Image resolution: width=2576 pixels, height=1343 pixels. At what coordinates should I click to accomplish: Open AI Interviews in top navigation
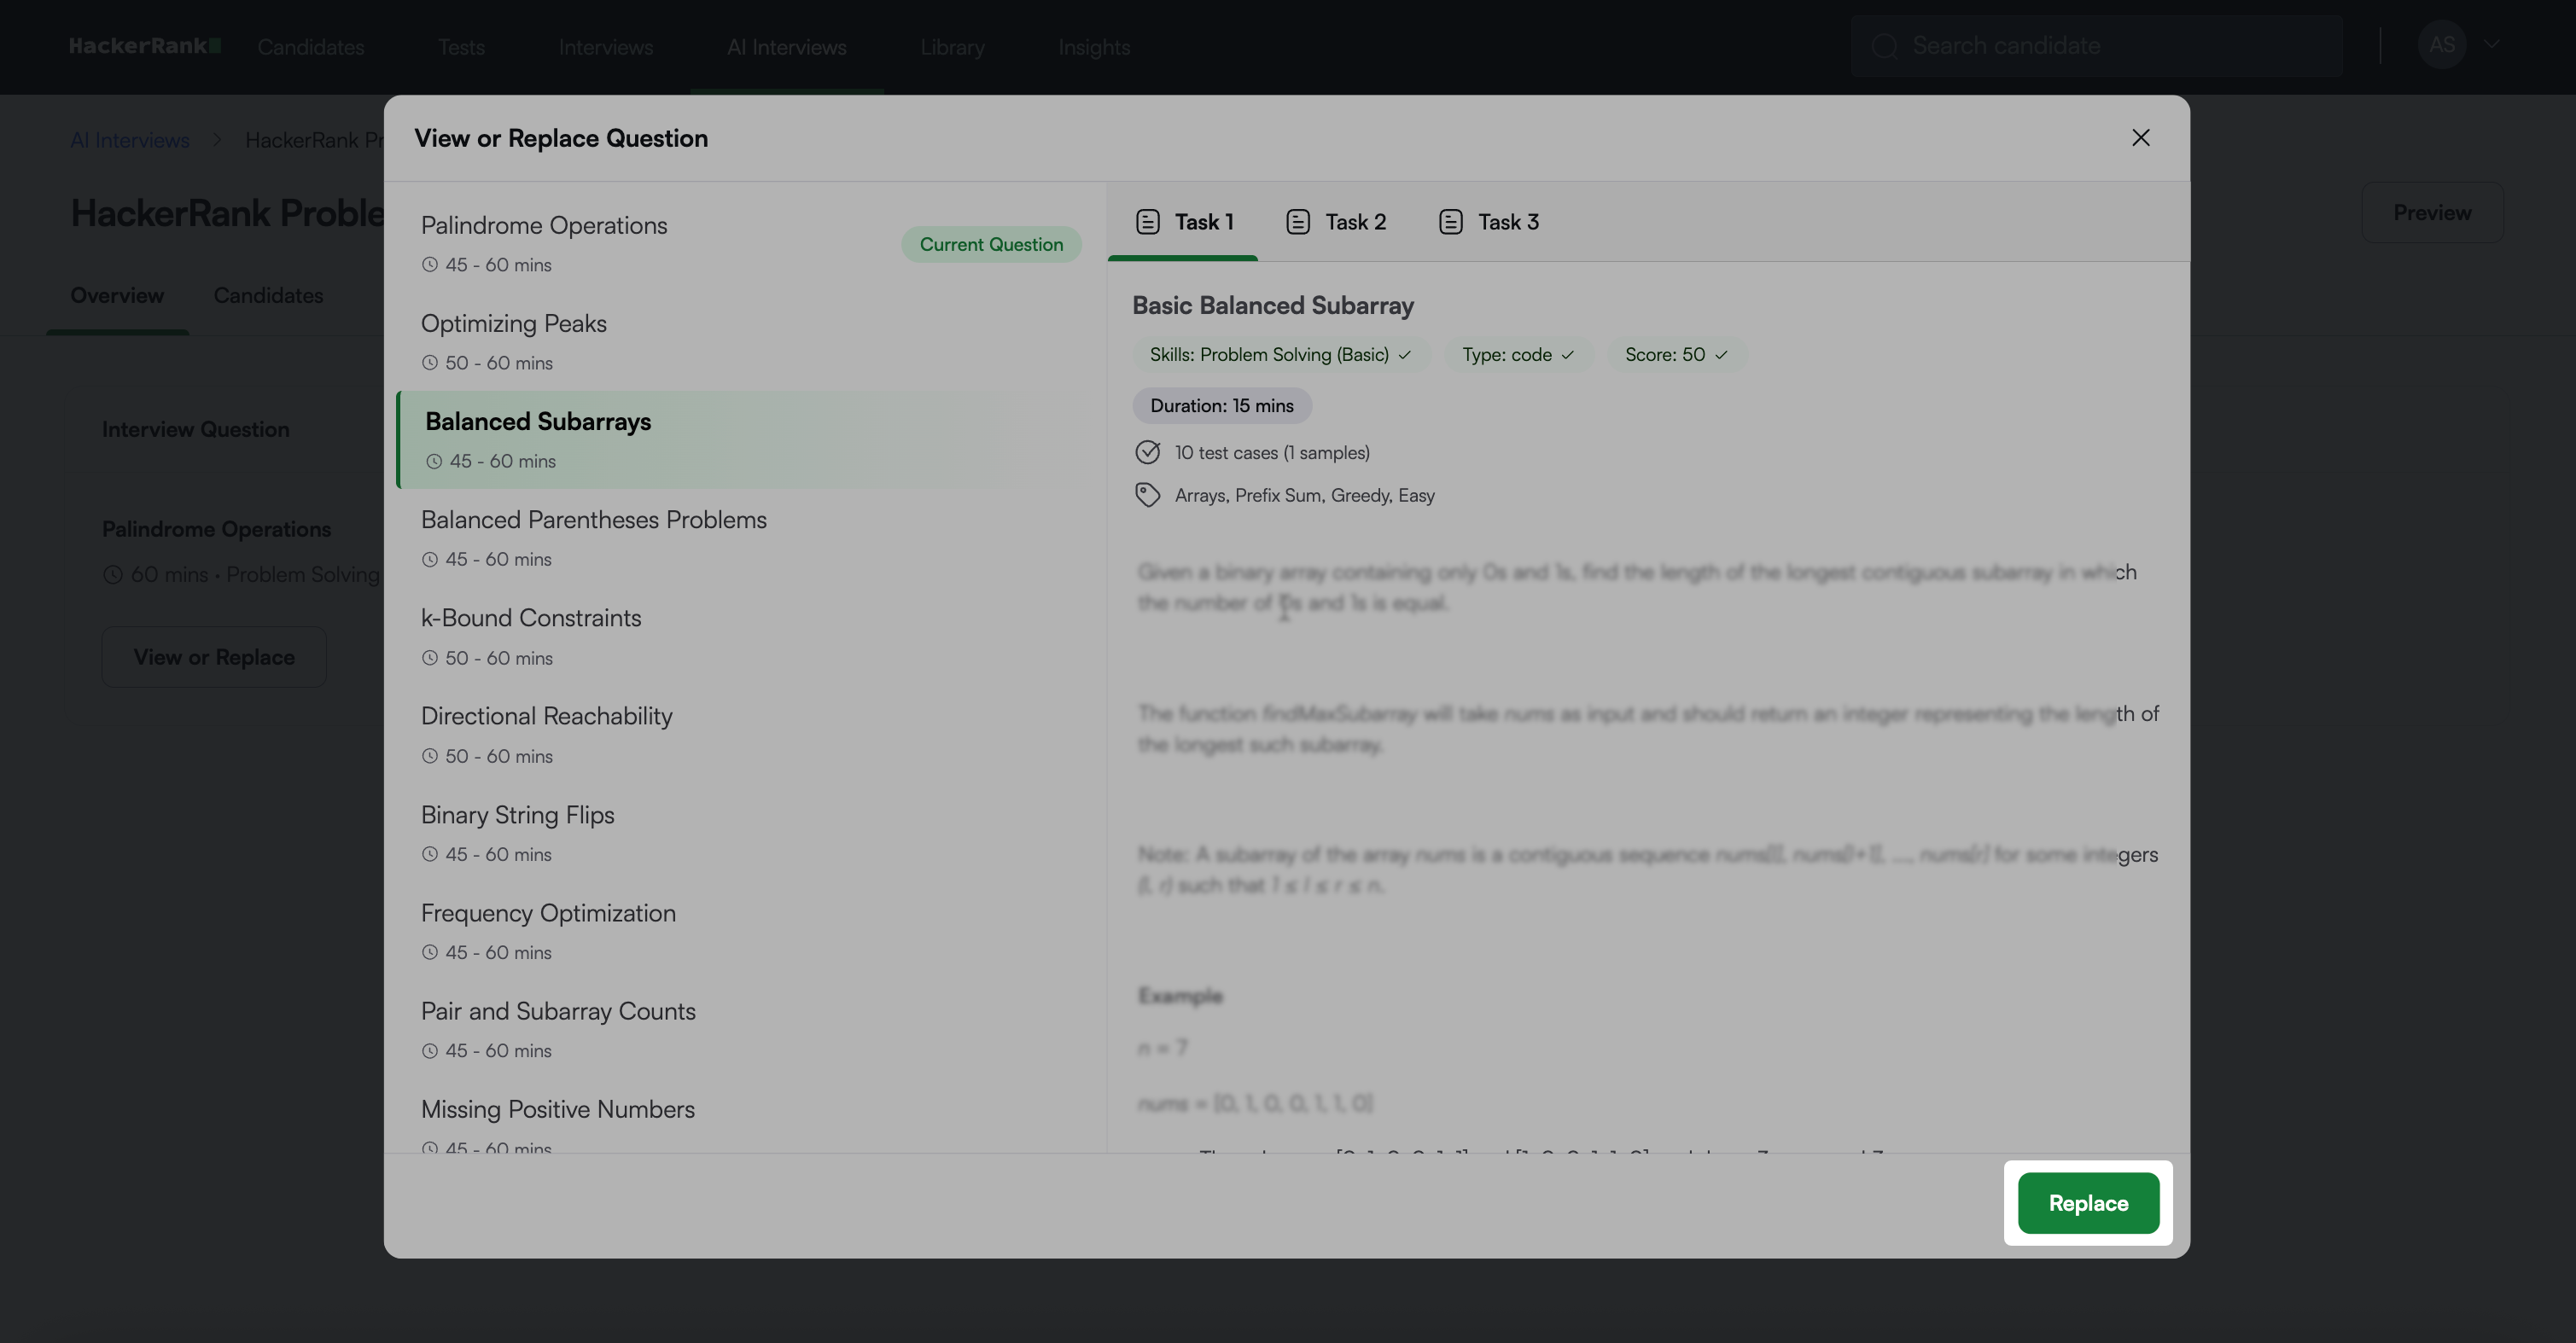[787, 47]
